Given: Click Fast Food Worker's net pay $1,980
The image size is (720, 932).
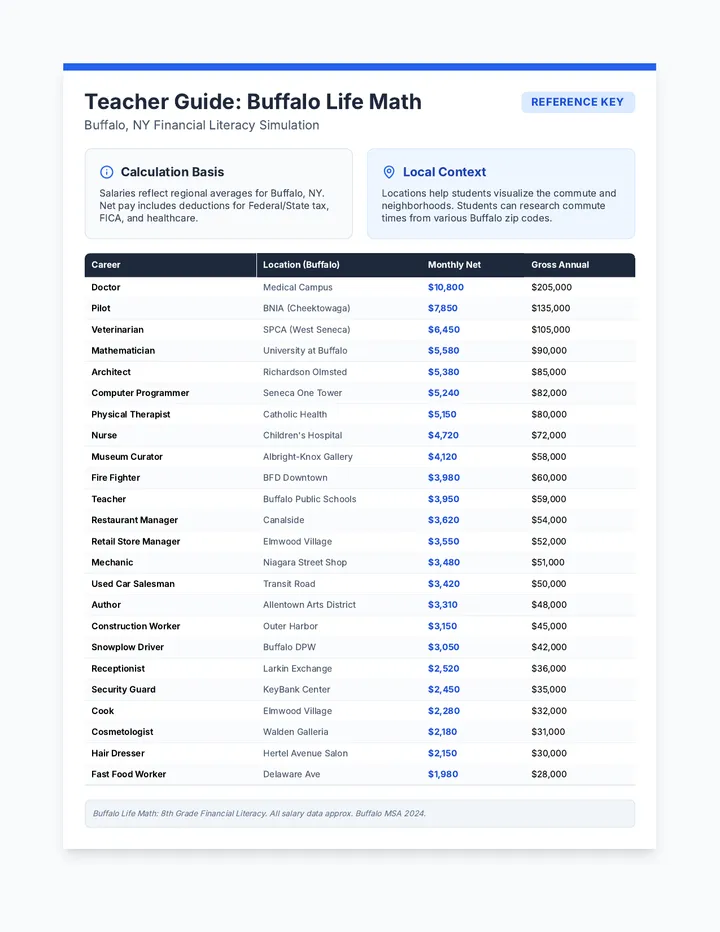Looking at the screenshot, I should 443,774.
